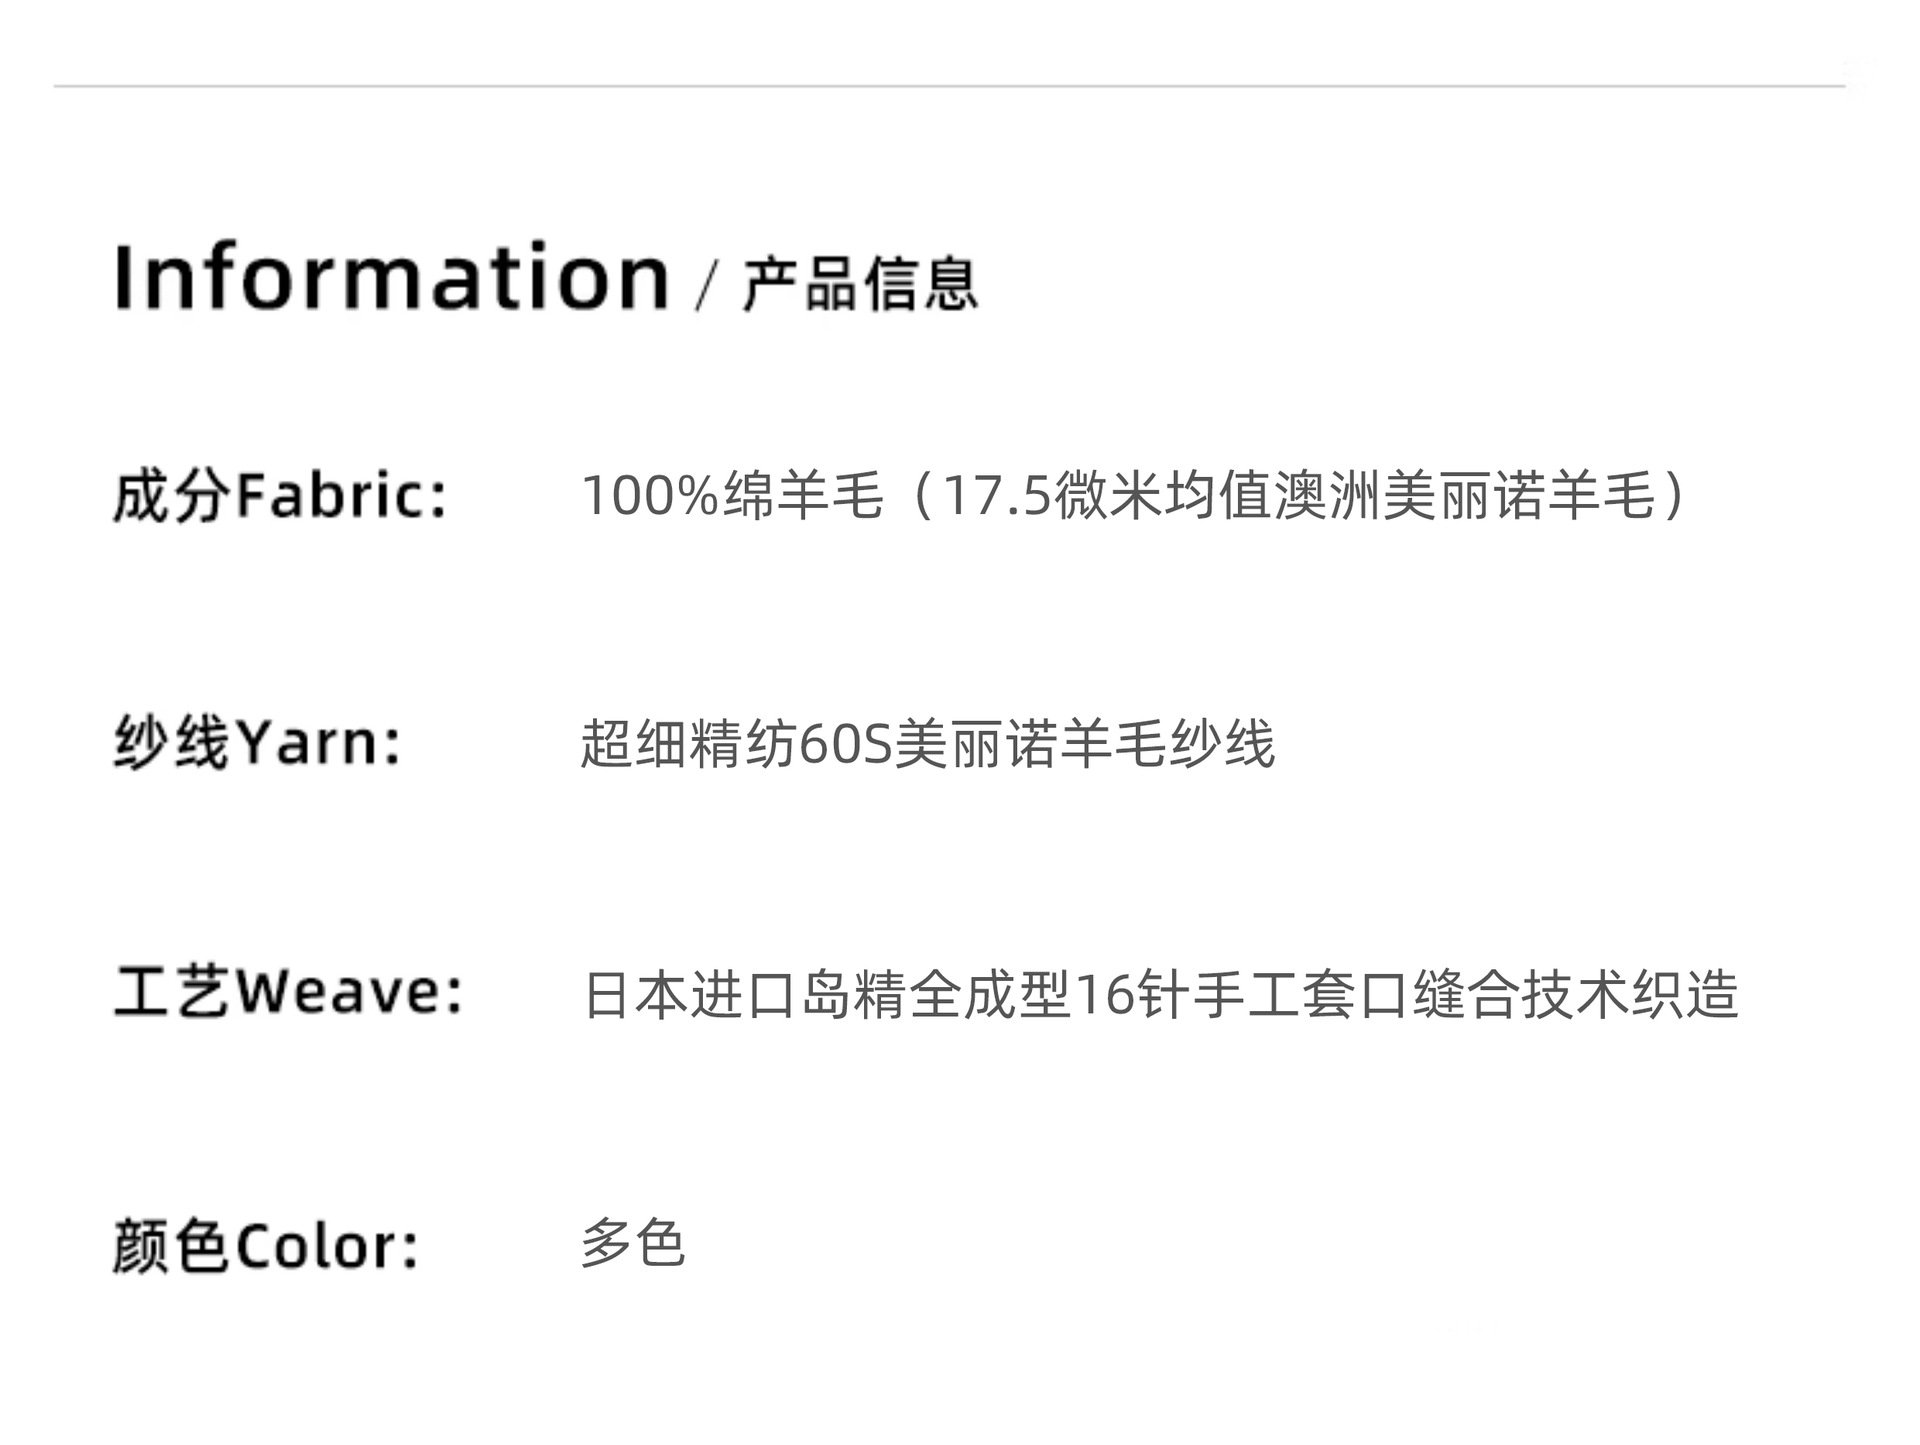The height and width of the screenshot is (1445, 1920).
Task: Click the "Information" heading text
Action: pos(391,277)
